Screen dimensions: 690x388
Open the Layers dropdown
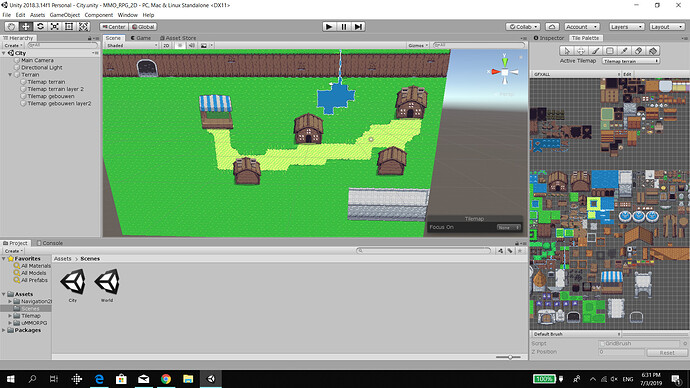point(626,27)
